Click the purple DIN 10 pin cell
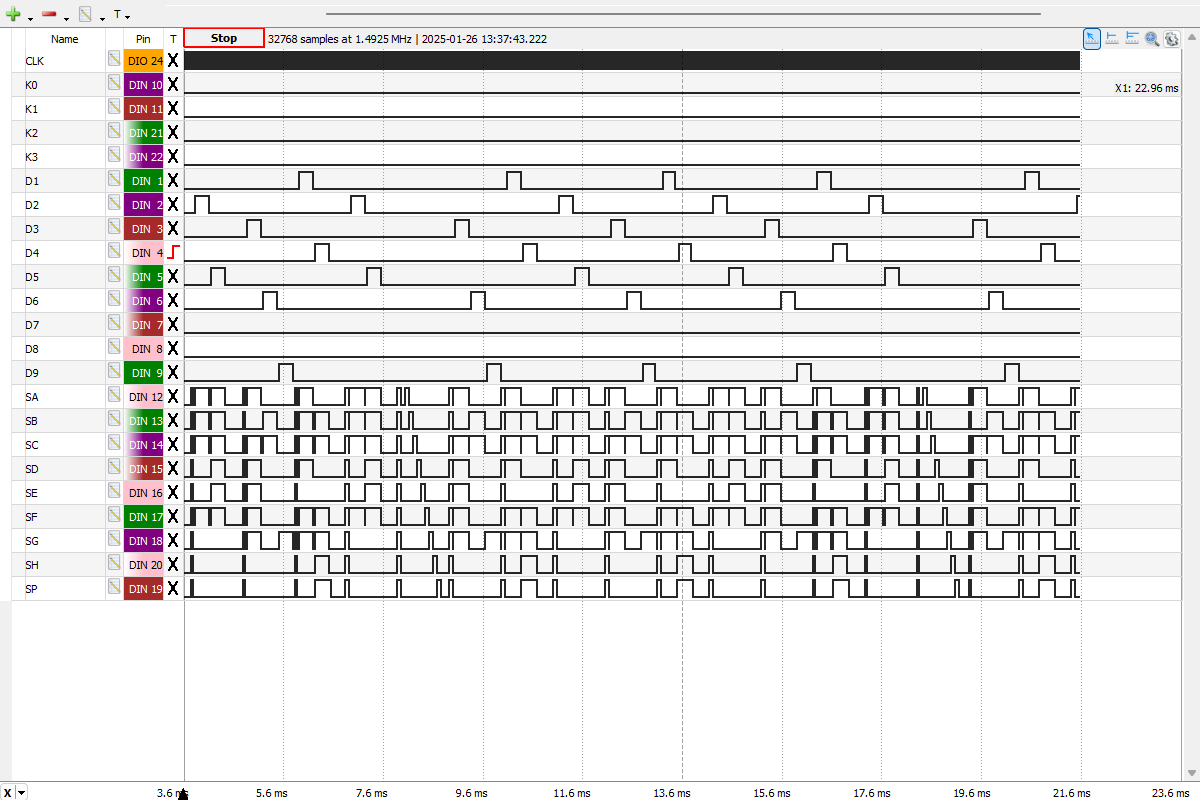This screenshot has height=800, width=1200. (144, 84)
